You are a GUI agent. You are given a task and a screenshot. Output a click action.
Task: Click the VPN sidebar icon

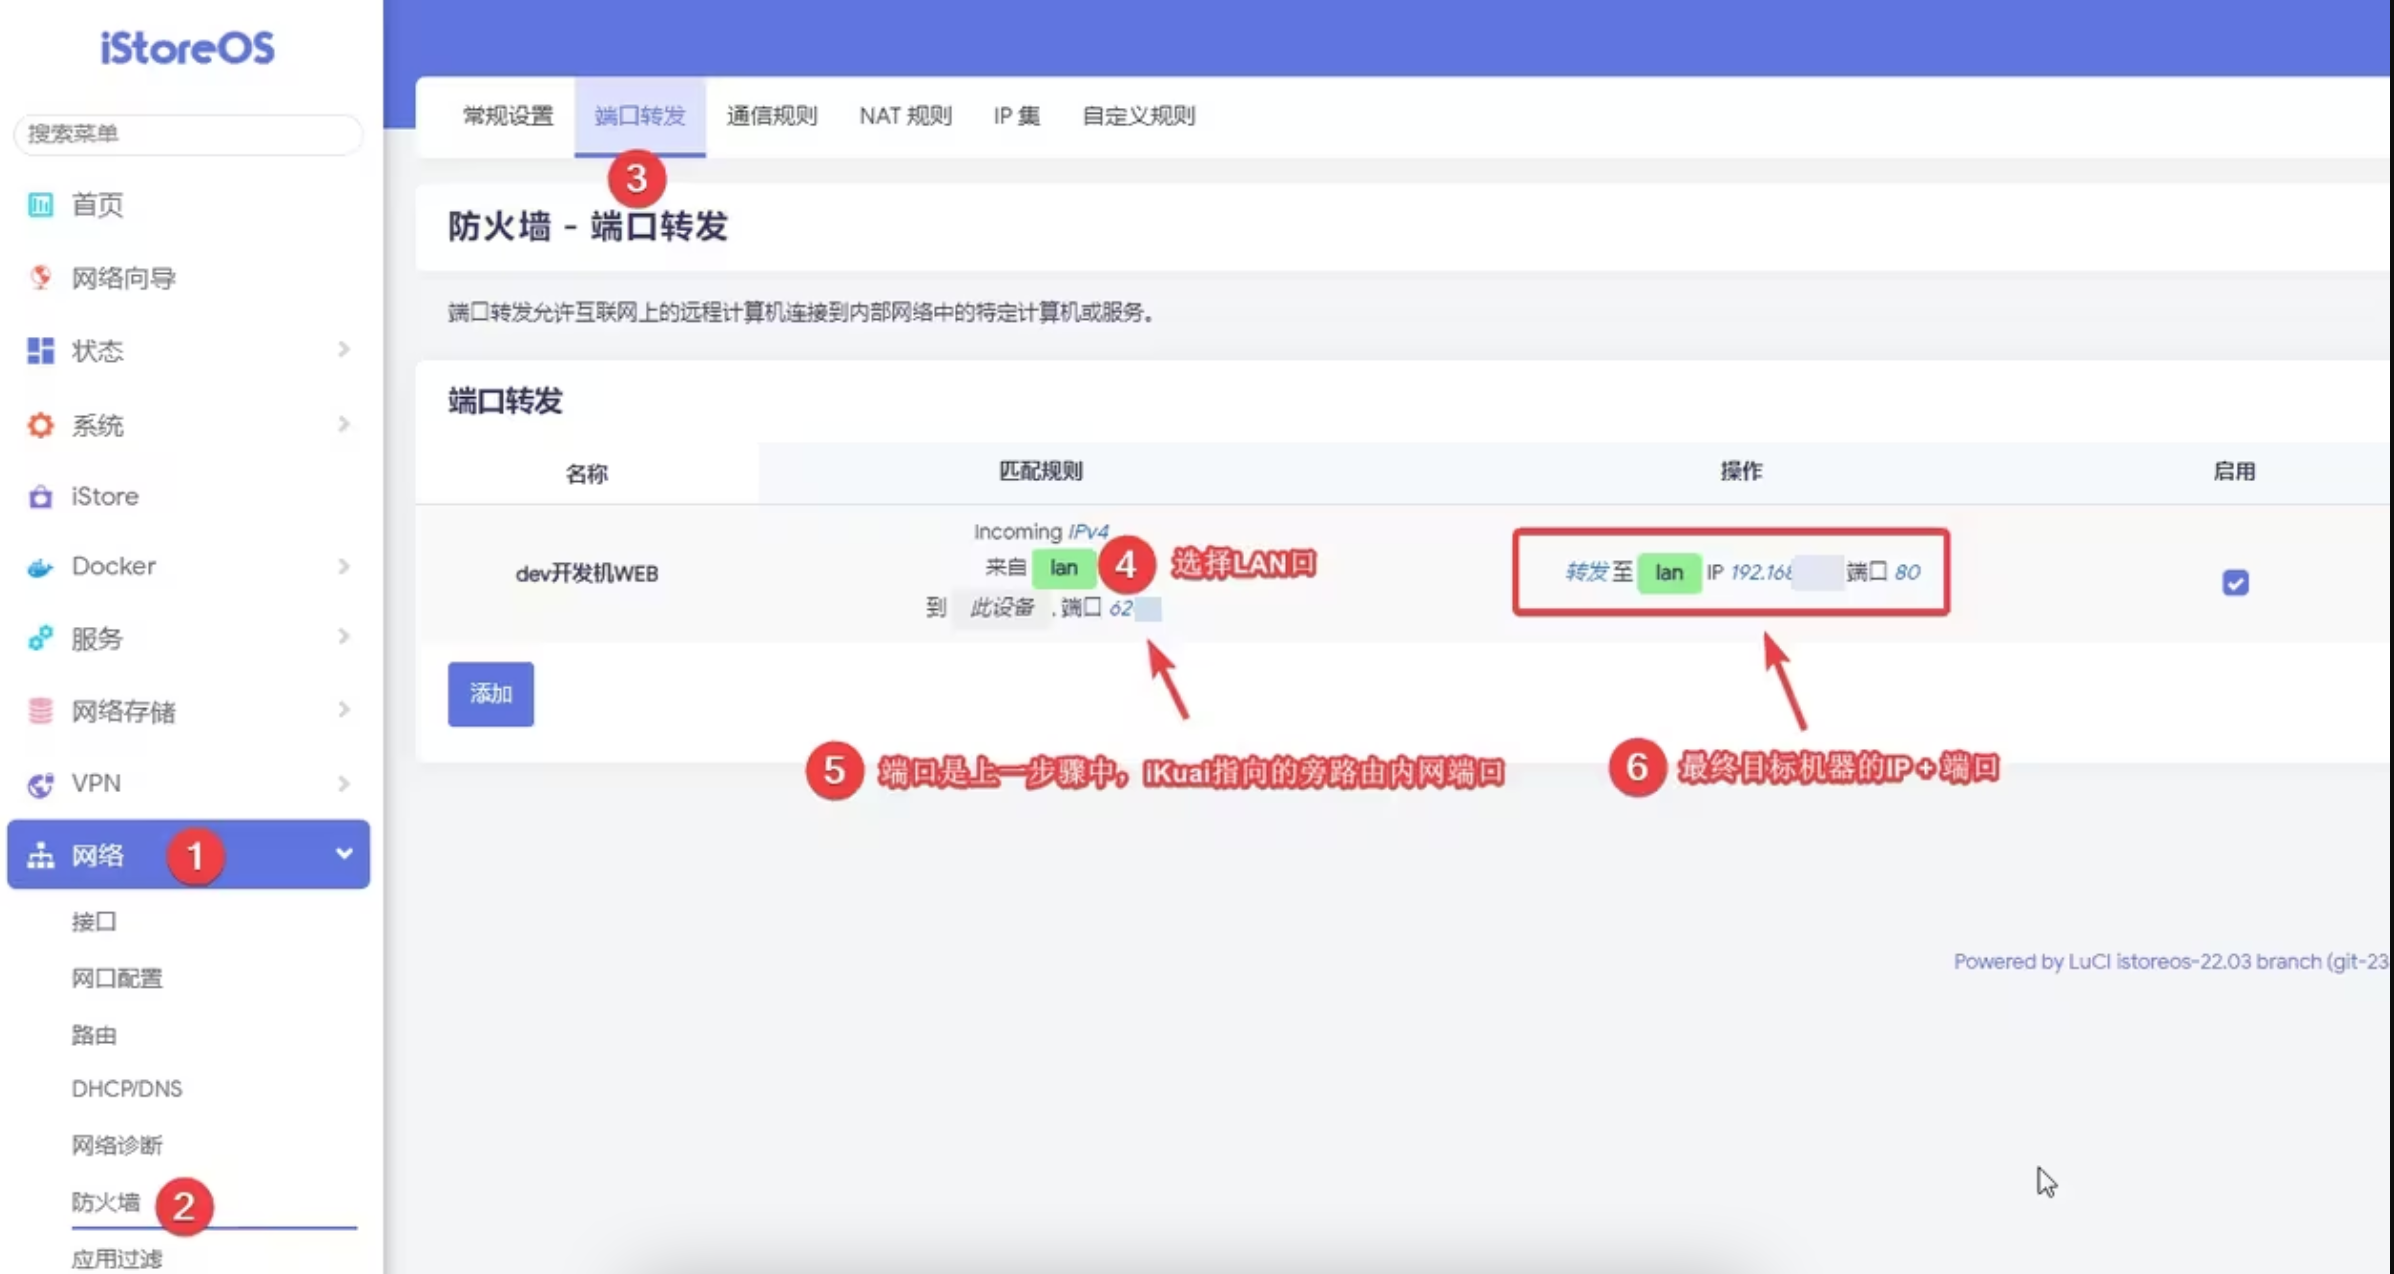click(x=40, y=784)
